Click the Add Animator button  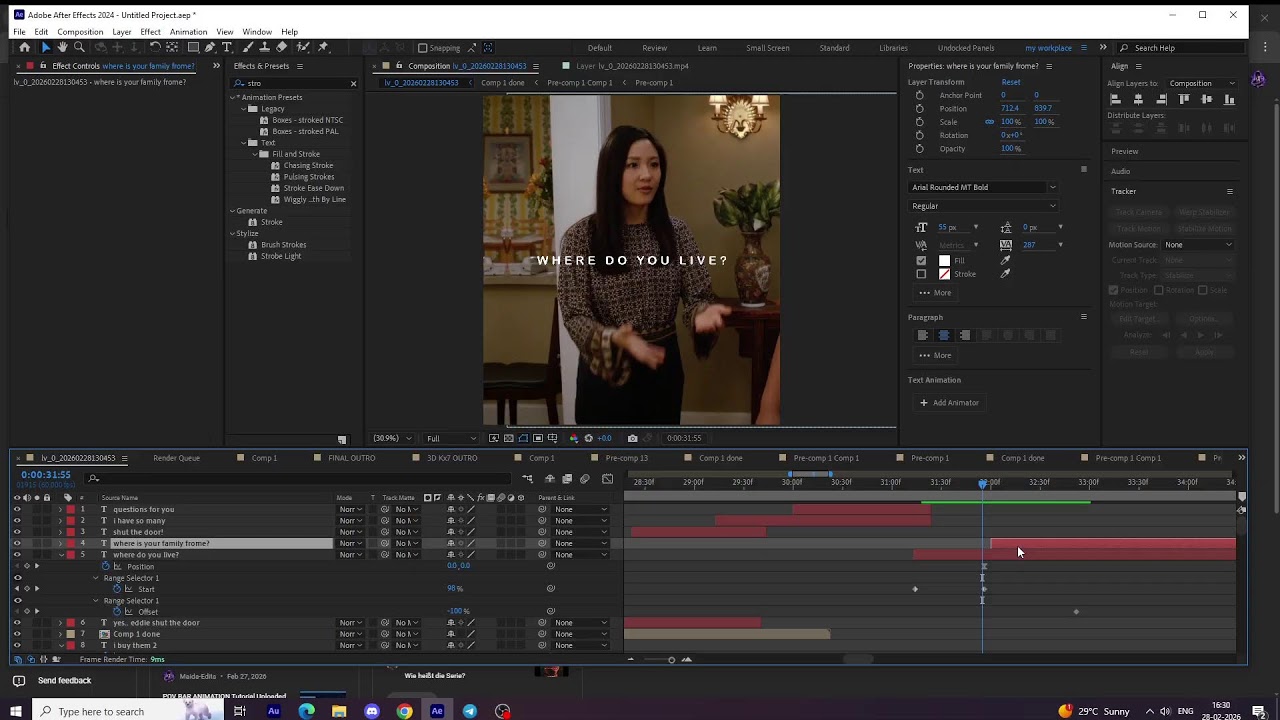(949, 403)
